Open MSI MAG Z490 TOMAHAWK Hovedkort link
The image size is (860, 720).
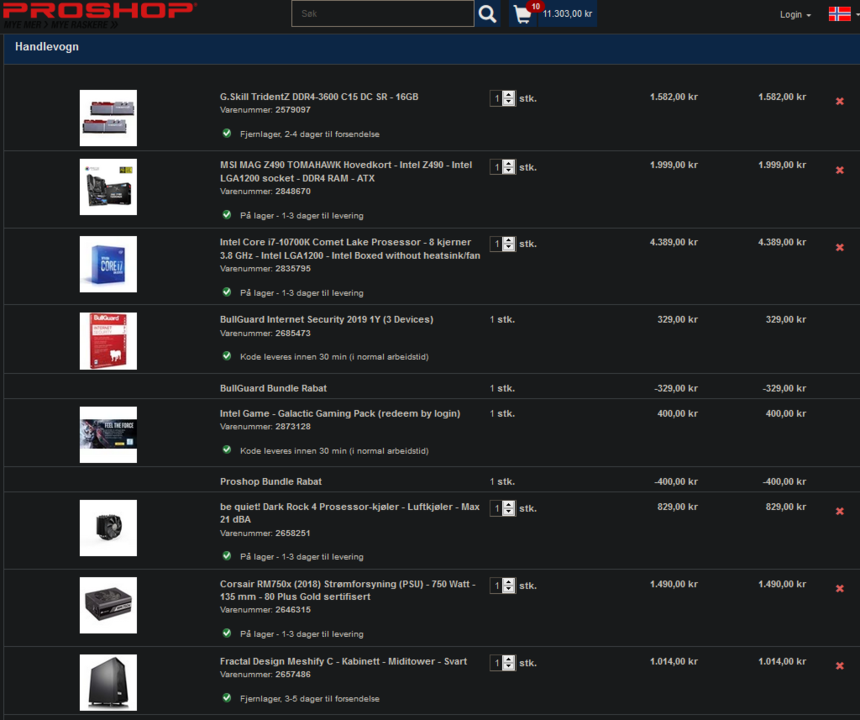tap(346, 172)
